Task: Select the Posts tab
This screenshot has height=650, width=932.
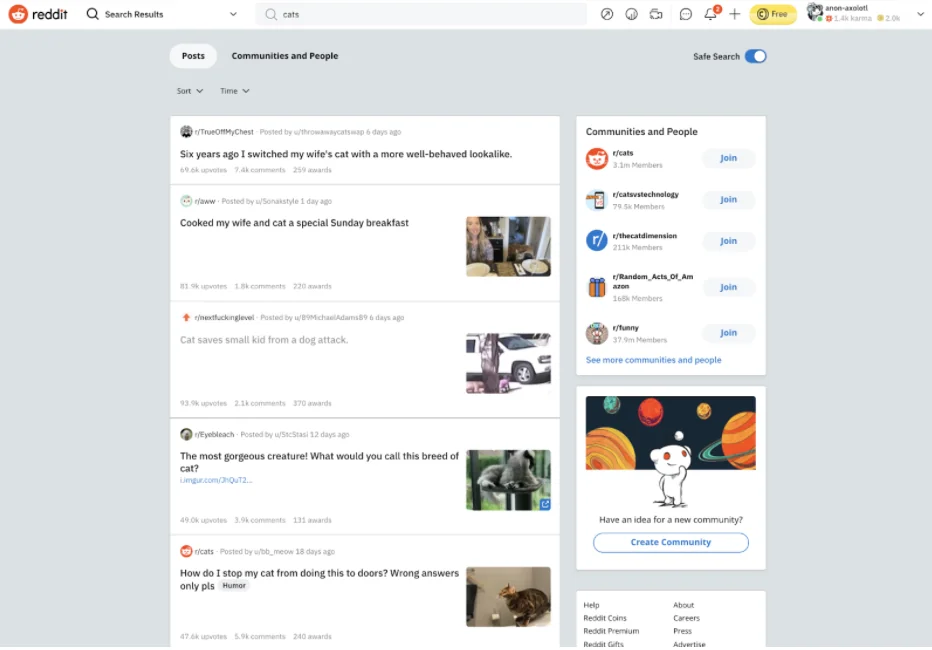Action: click(193, 56)
